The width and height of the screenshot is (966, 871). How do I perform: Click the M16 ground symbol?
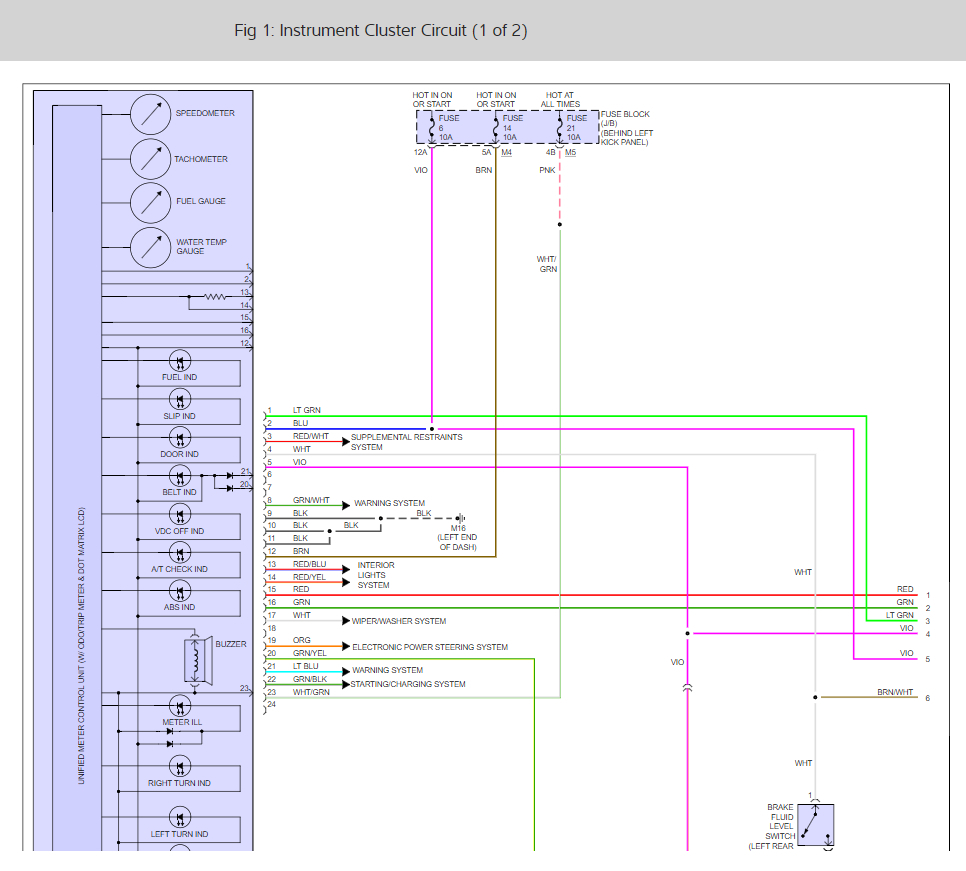(x=460, y=519)
